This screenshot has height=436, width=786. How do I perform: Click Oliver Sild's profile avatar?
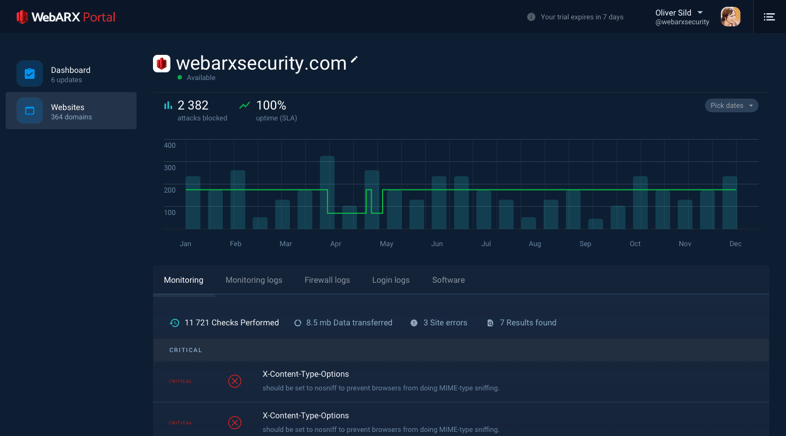tap(730, 17)
